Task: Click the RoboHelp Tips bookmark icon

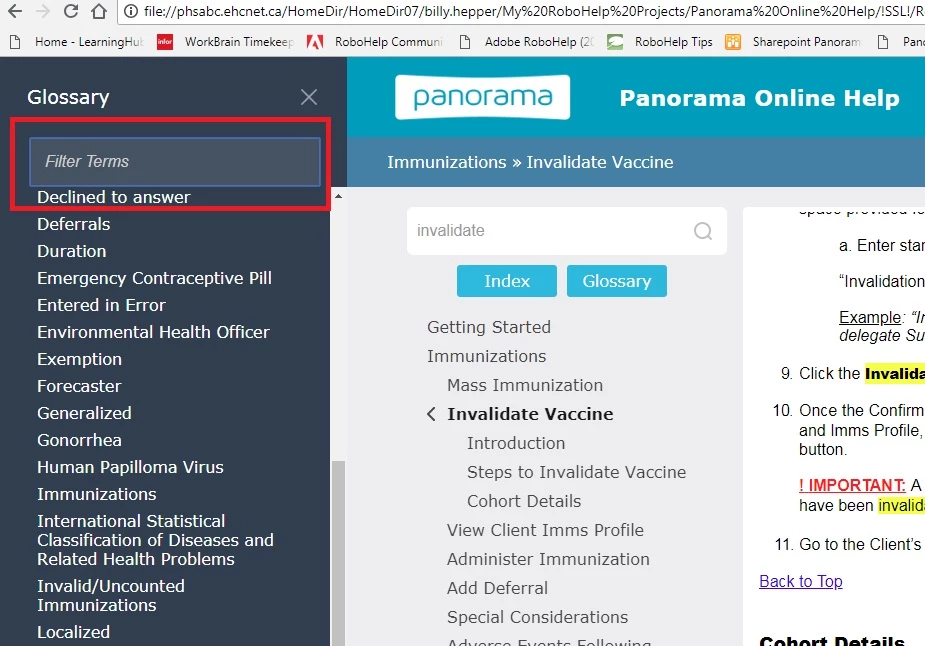Action: point(615,42)
